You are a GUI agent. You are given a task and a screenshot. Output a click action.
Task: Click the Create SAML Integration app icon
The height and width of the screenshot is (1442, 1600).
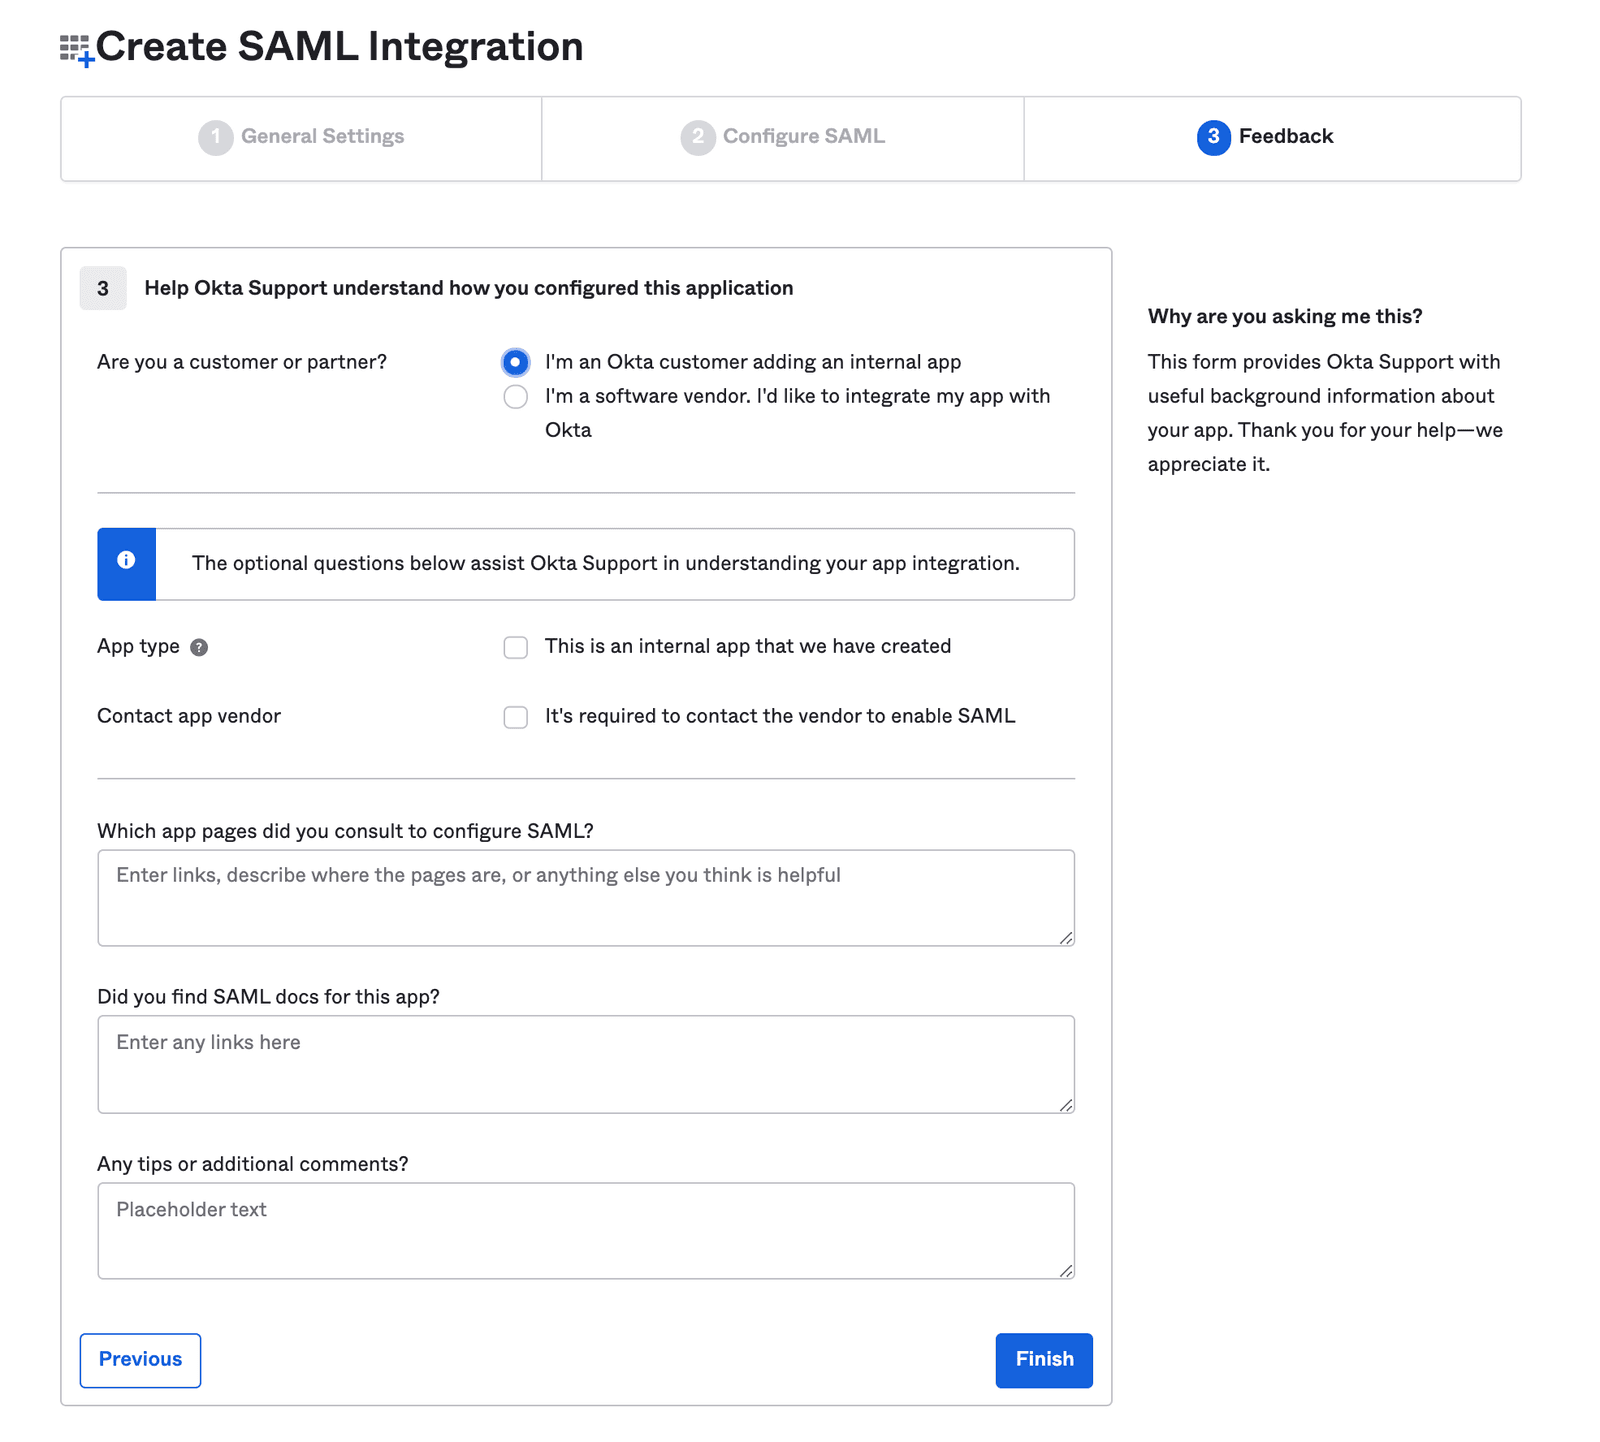(x=75, y=46)
